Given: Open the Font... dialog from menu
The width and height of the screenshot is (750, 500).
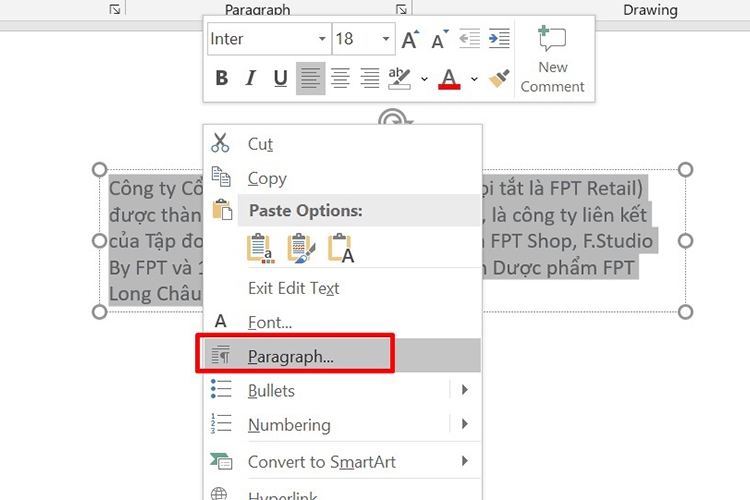Looking at the screenshot, I should click(x=342, y=322).
